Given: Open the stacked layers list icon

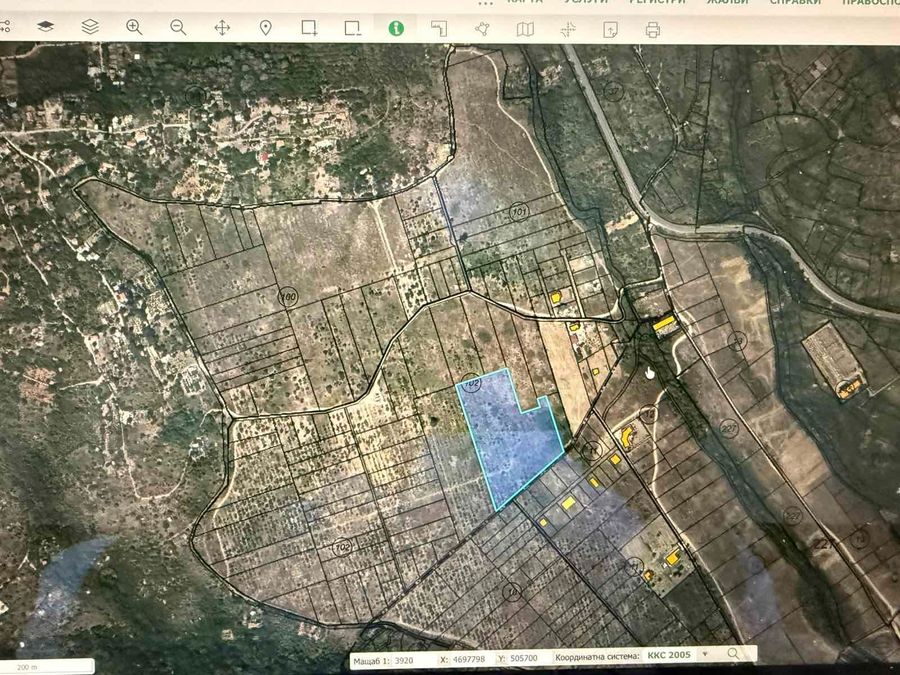Looking at the screenshot, I should (90, 26).
